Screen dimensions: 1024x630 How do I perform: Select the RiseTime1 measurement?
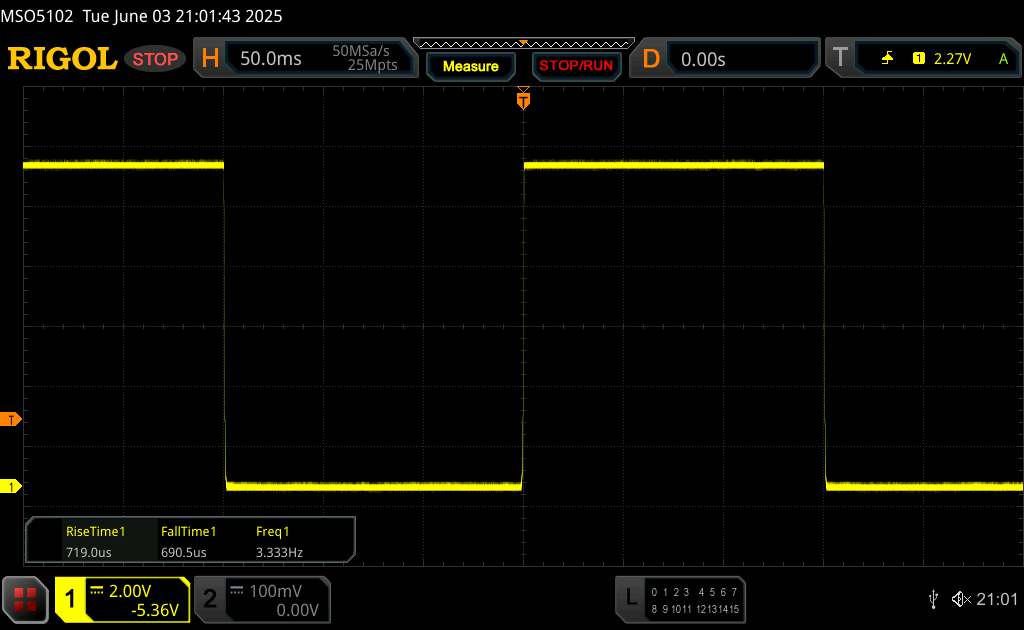pos(95,531)
